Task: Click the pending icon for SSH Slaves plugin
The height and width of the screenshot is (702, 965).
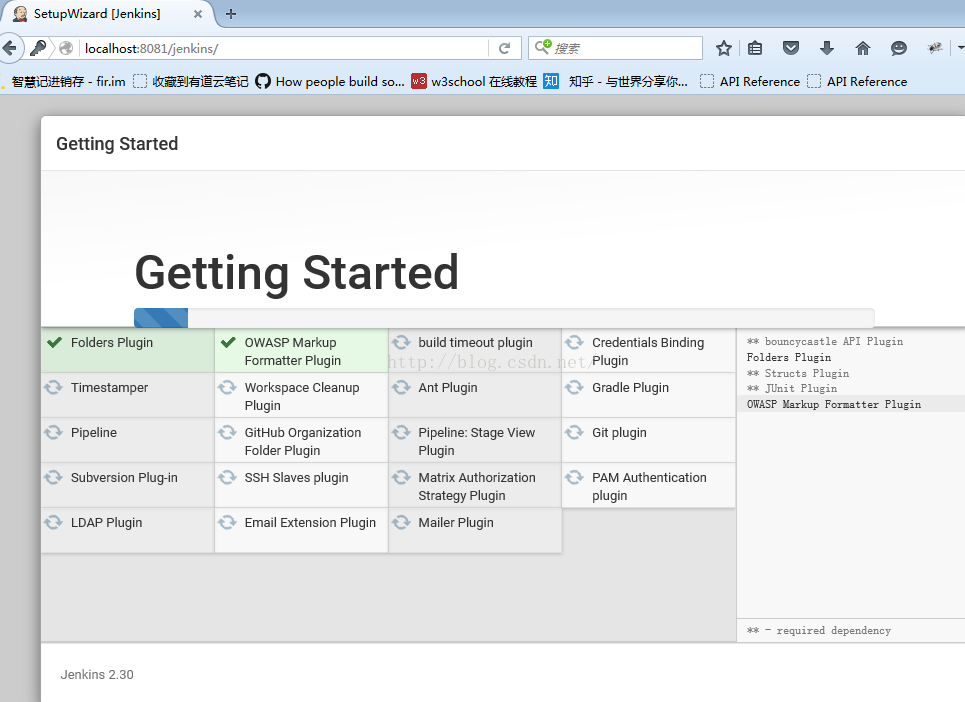Action: tap(227, 477)
